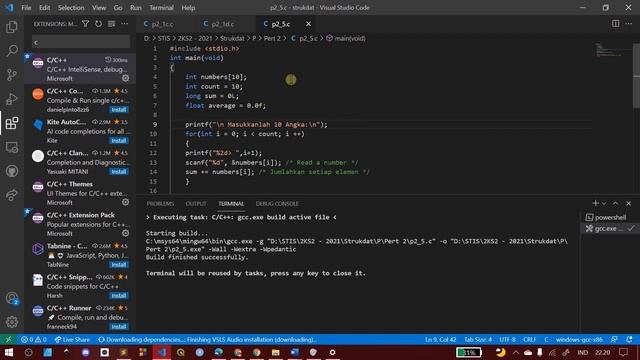Image resolution: width=640 pixels, height=360 pixels.
Task: Install the Kite AutoComplete extension
Action: [x=119, y=140]
